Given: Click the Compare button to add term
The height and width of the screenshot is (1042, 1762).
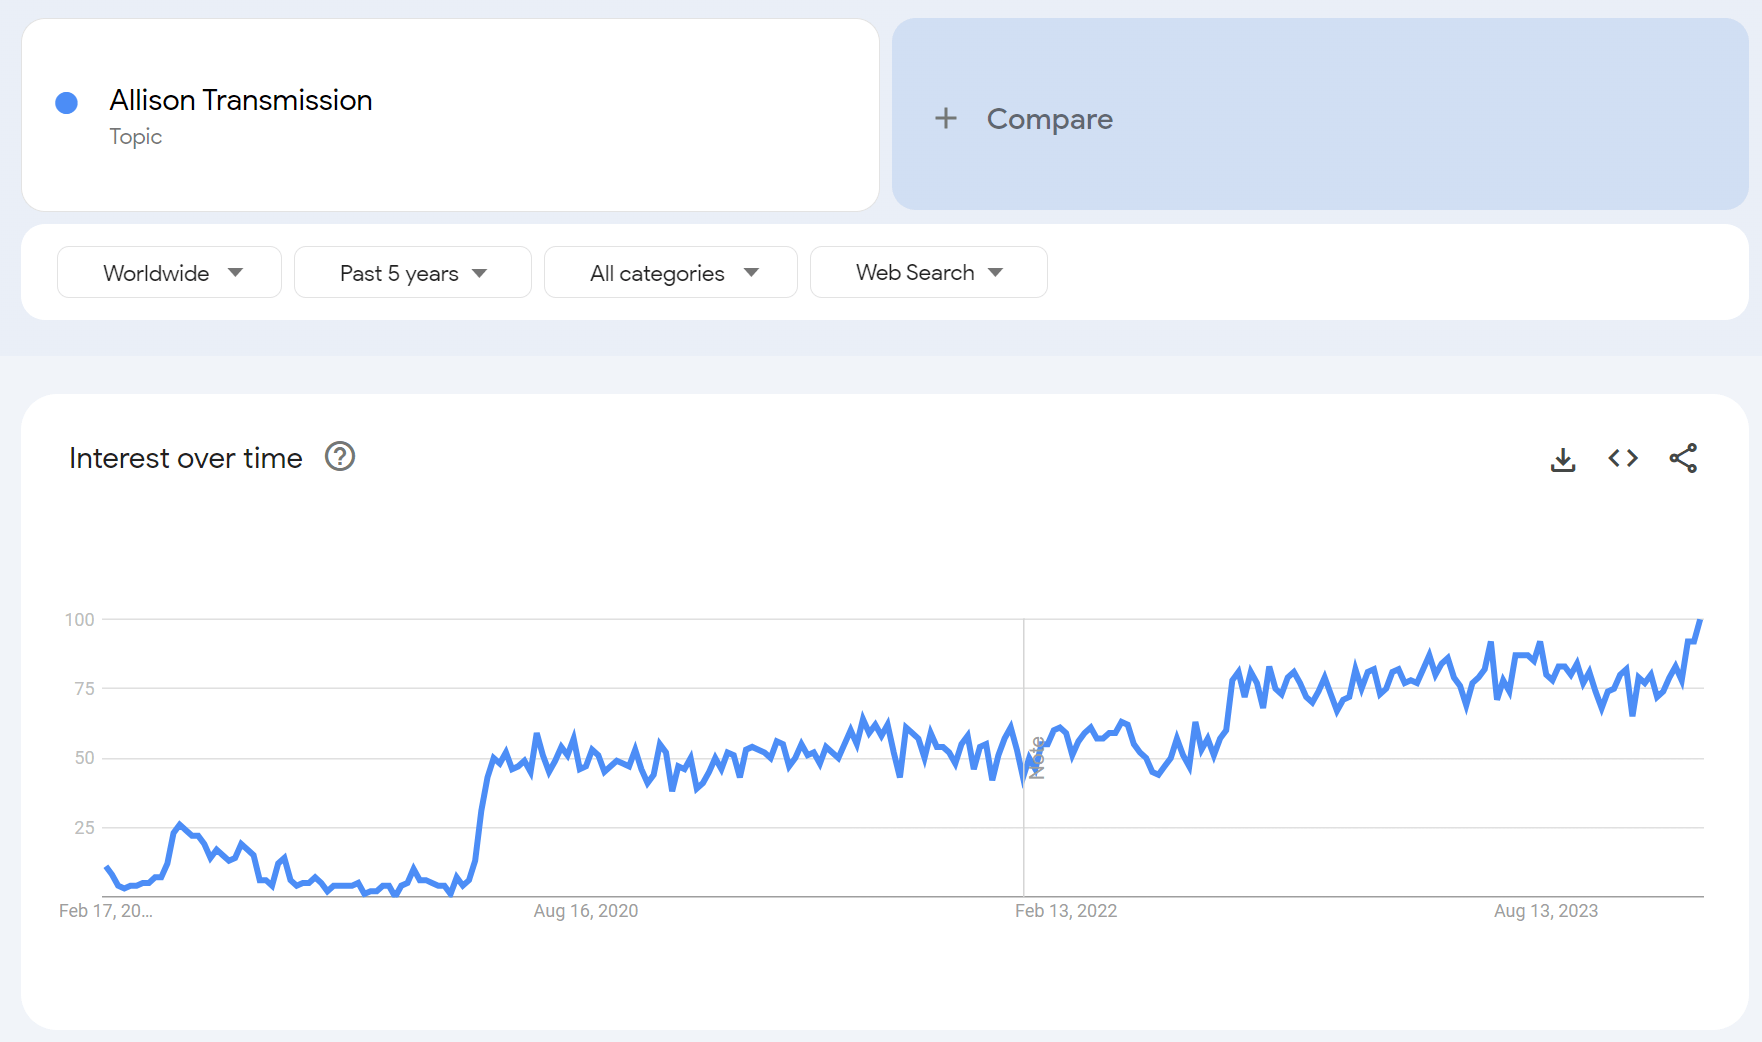Looking at the screenshot, I should [x=1049, y=119].
